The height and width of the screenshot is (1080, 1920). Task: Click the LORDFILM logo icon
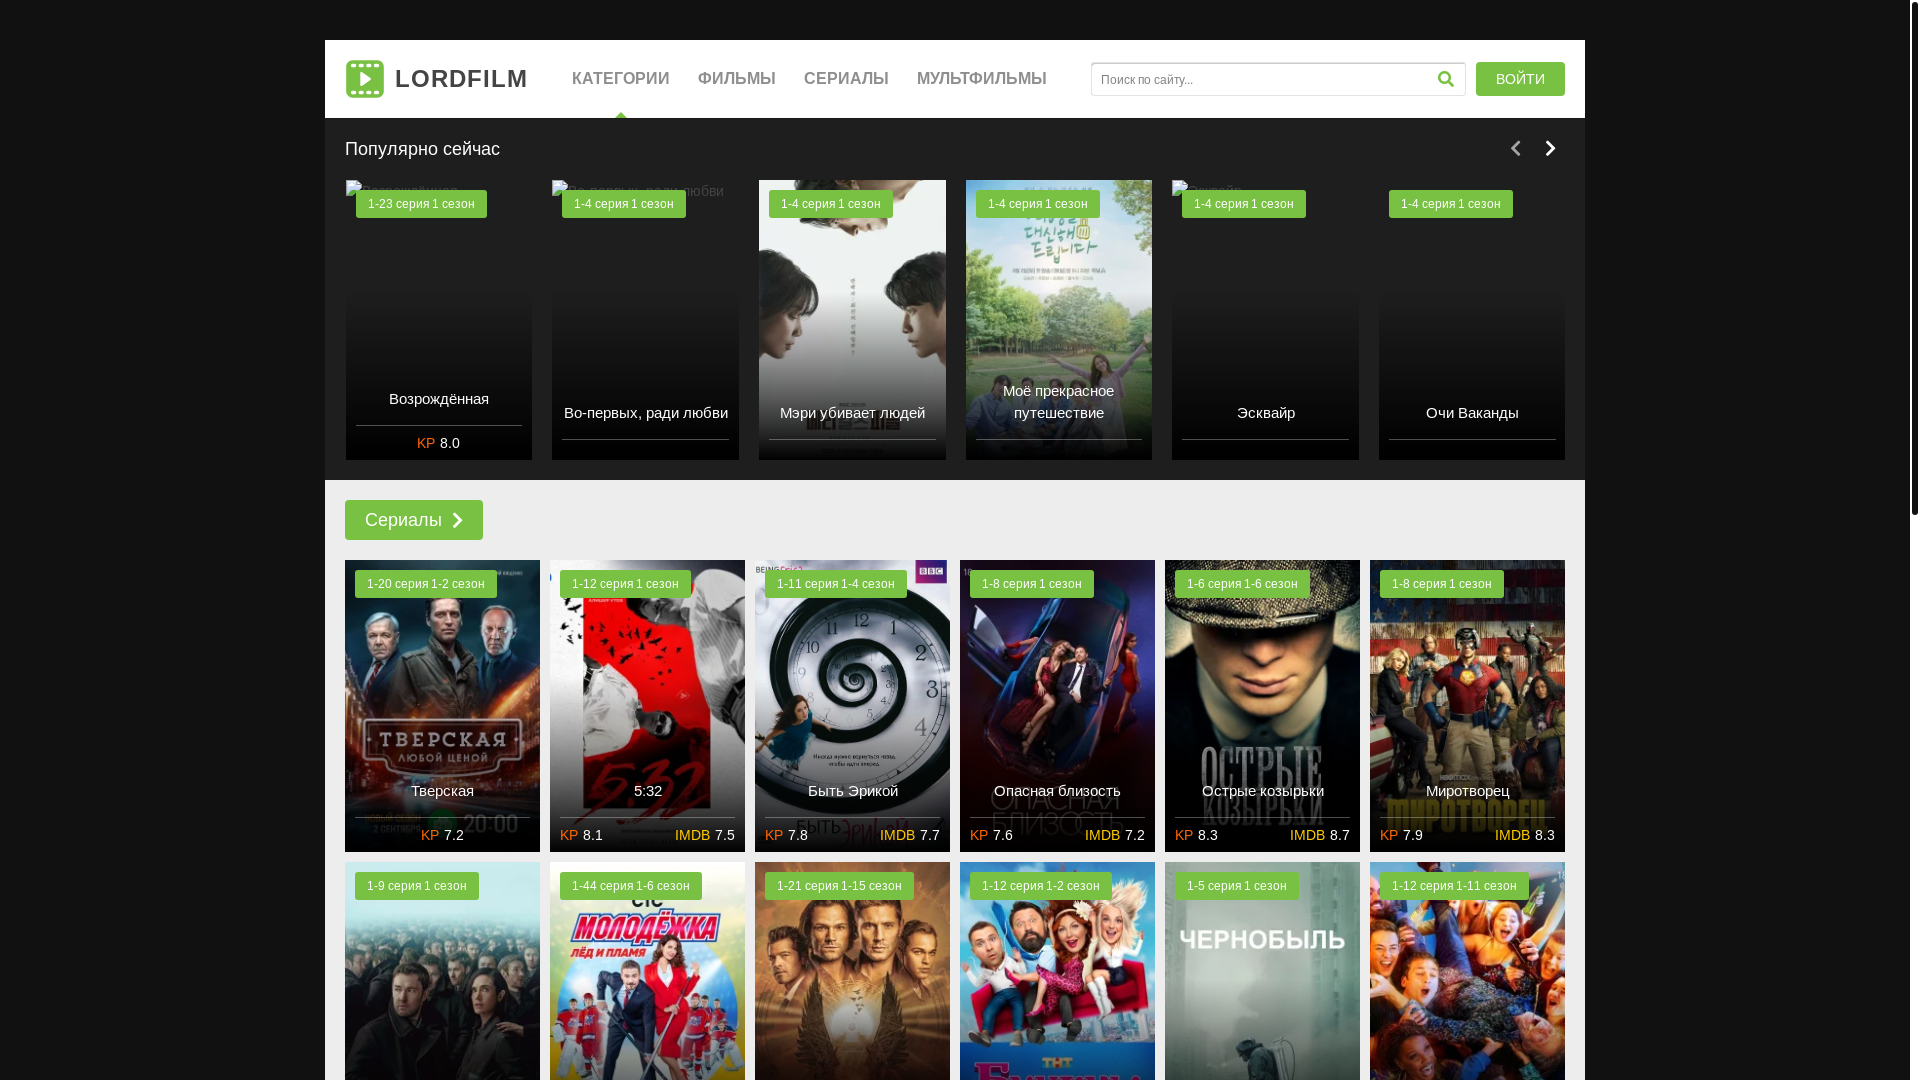click(x=365, y=79)
